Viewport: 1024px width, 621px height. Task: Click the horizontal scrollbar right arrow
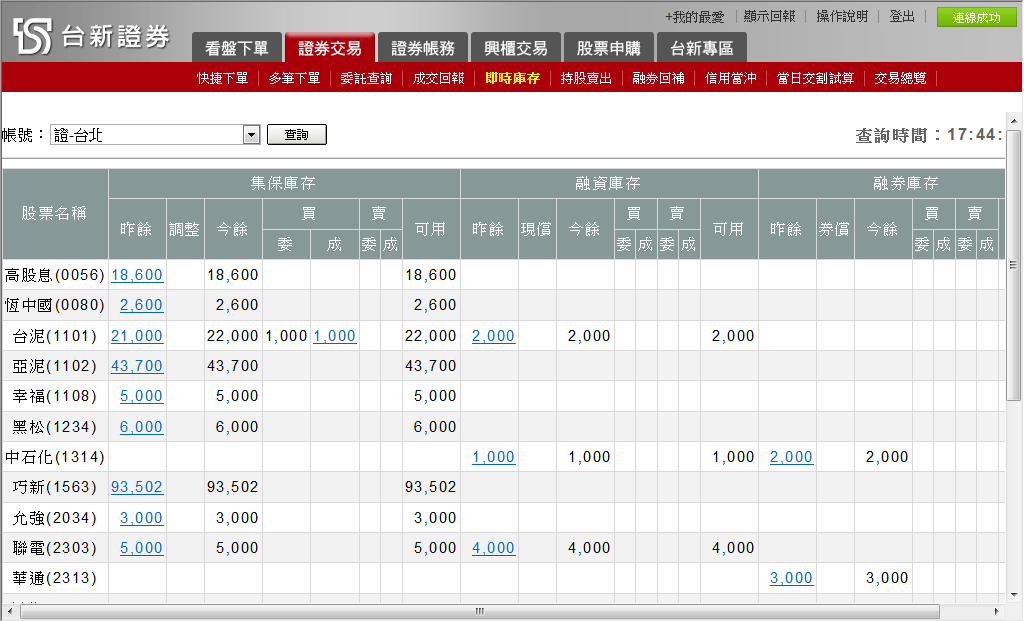tap(995, 611)
